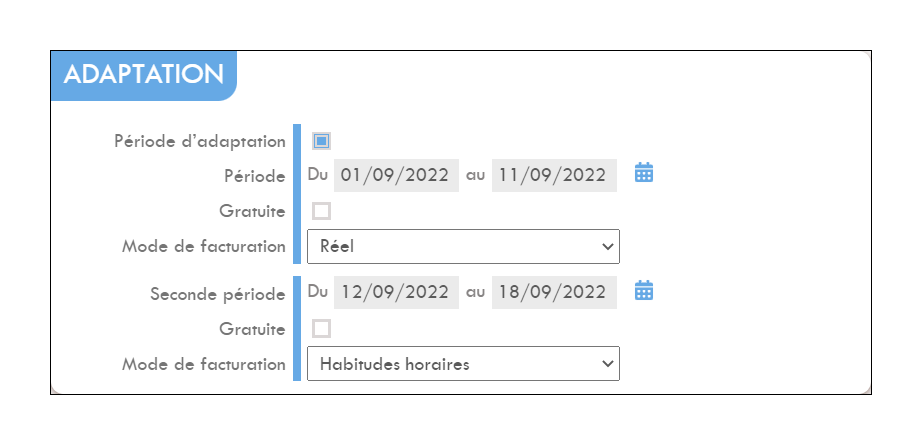
Task: Open the calendar picker for Seconde période
Action: point(644,290)
